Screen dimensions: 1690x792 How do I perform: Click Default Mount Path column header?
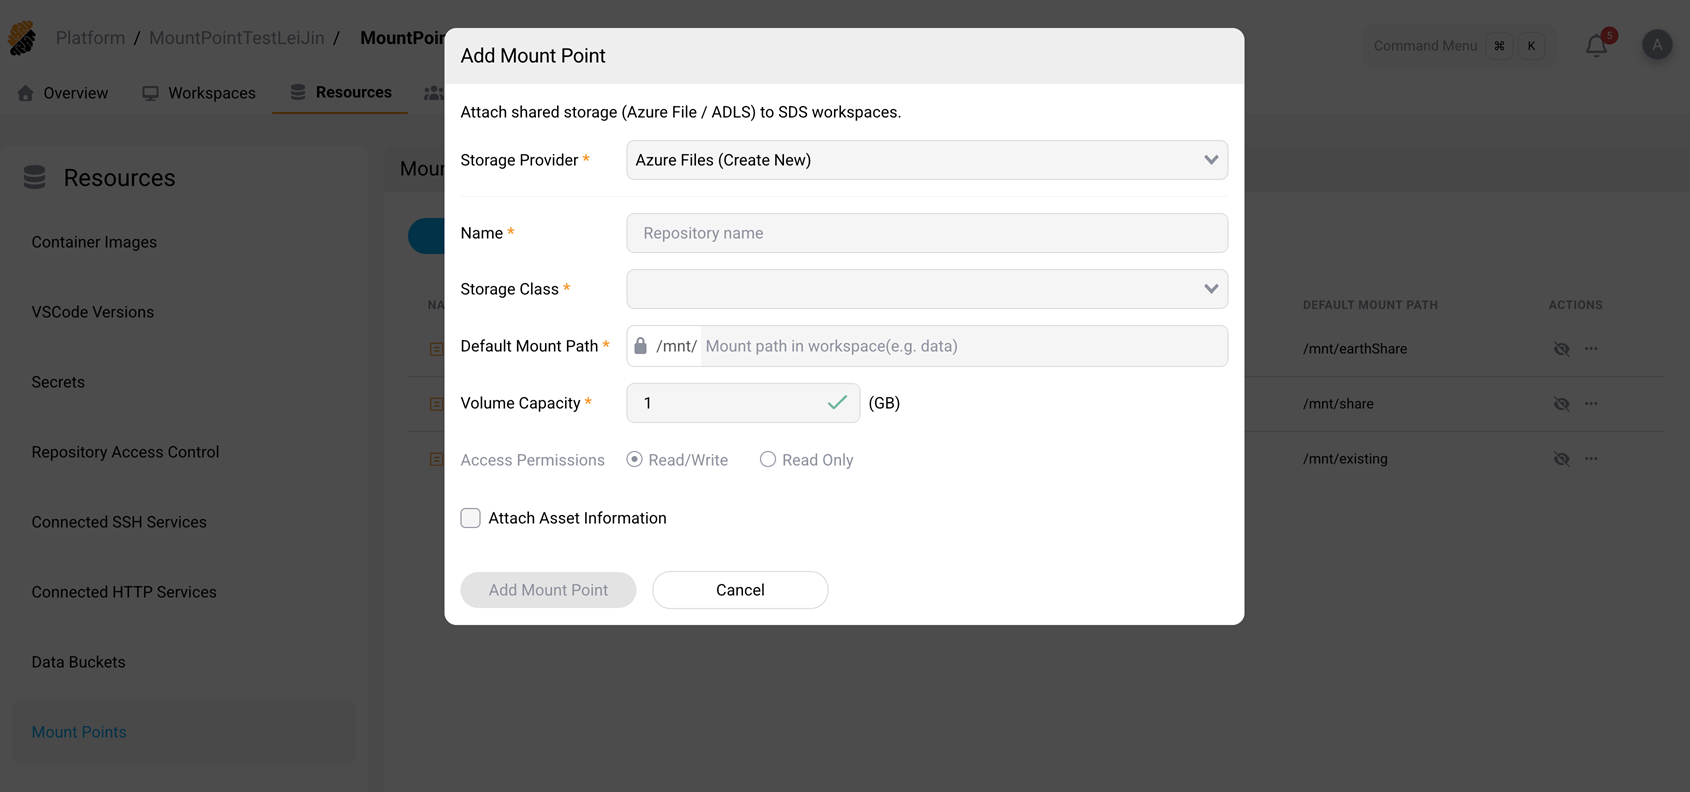click(x=1370, y=305)
